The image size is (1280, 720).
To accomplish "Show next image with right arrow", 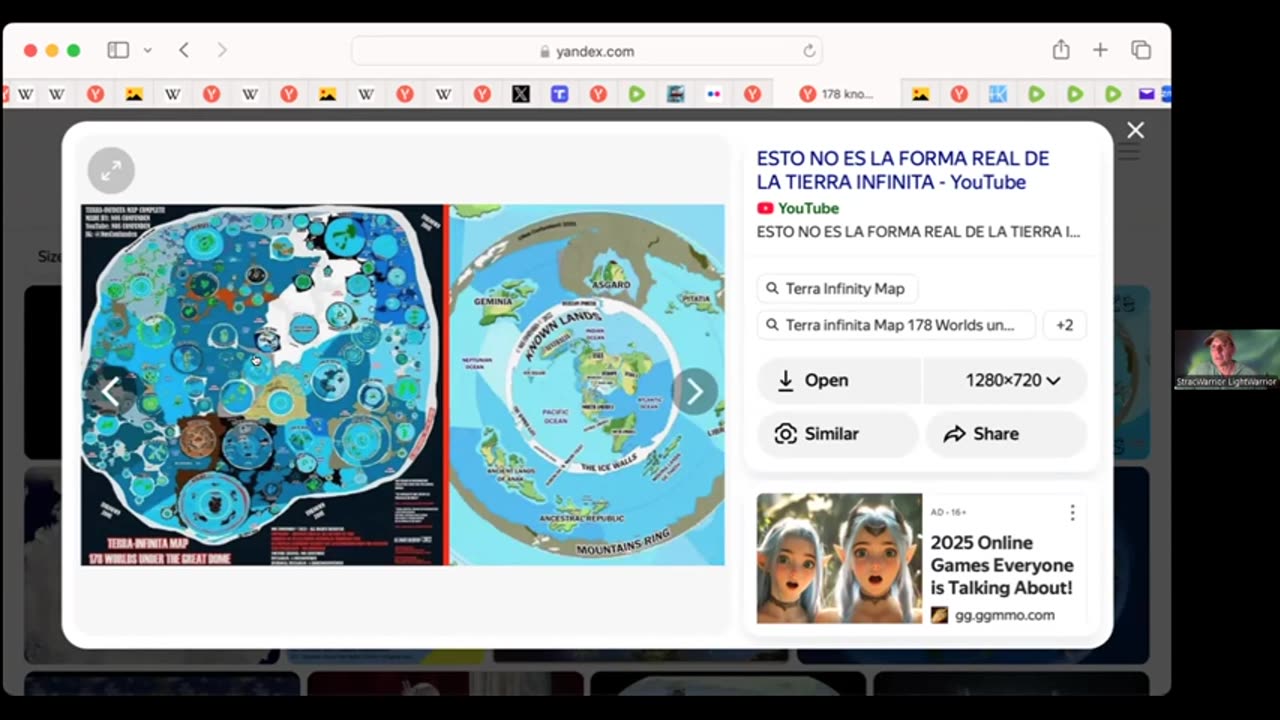I will pyautogui.click(x=694, y=390).
